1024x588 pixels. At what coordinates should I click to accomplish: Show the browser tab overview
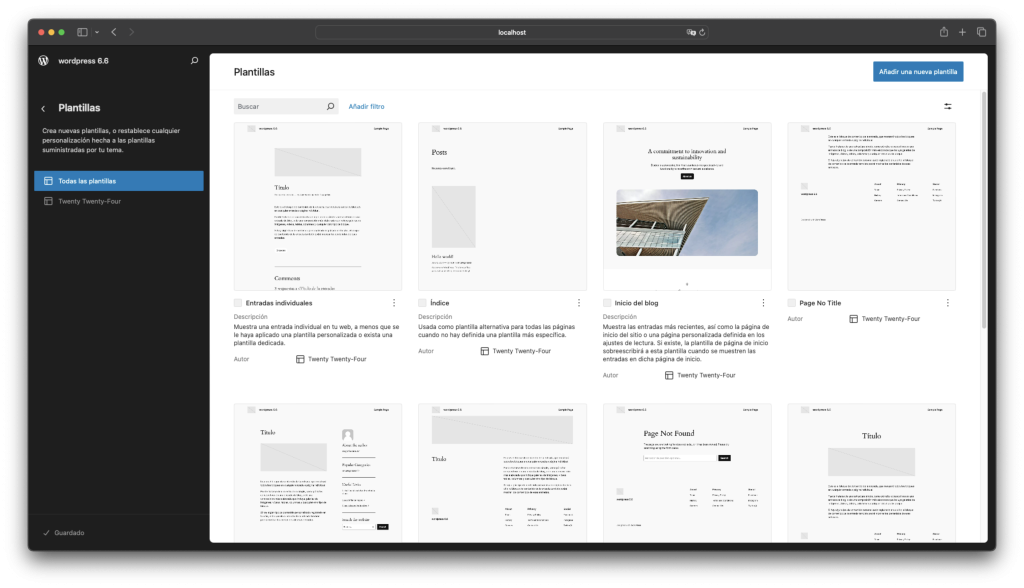[981, 32]
